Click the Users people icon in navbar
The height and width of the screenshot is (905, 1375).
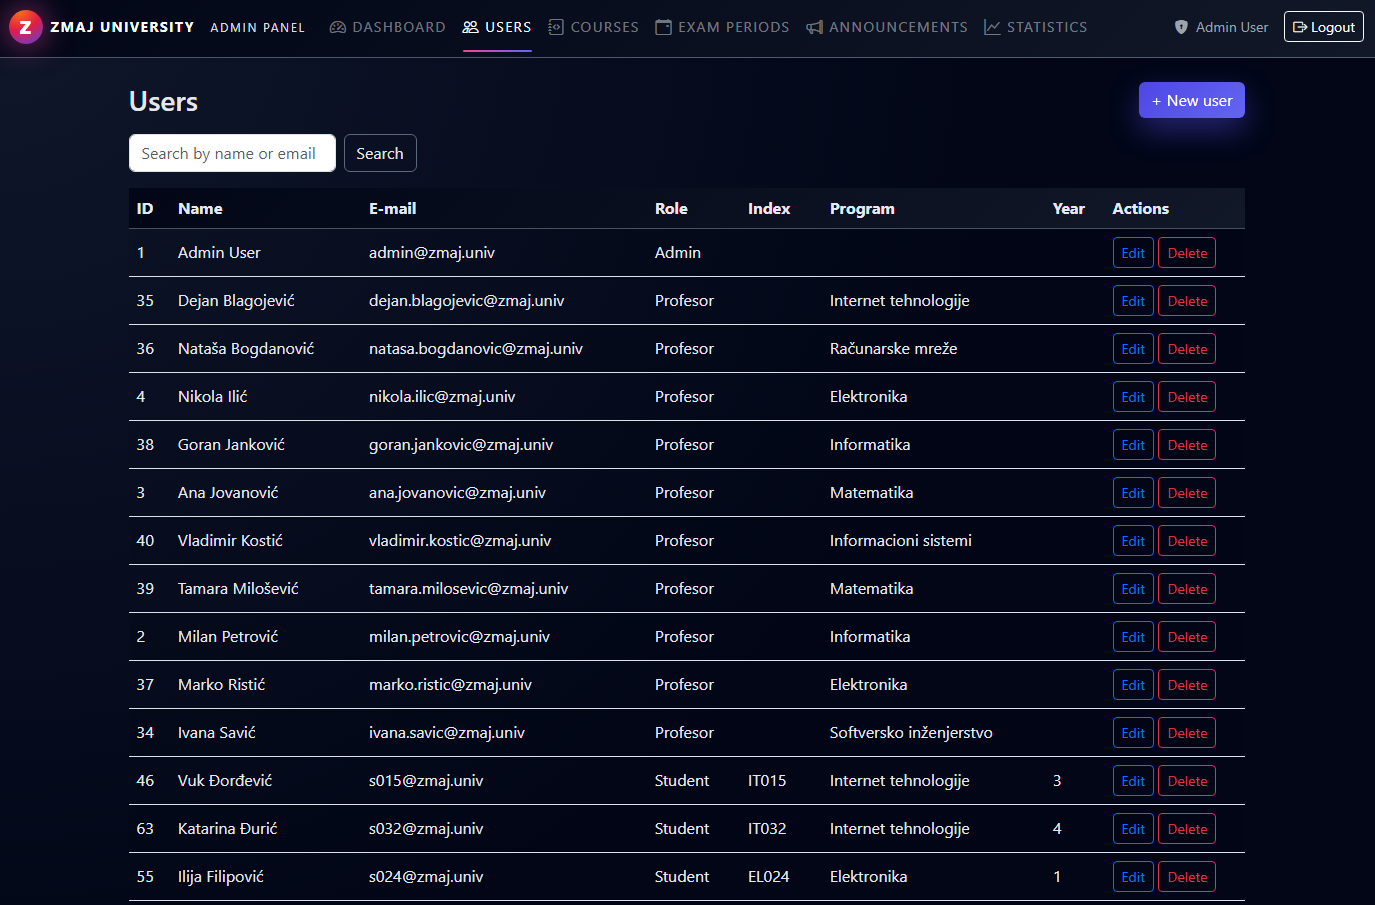471,27
